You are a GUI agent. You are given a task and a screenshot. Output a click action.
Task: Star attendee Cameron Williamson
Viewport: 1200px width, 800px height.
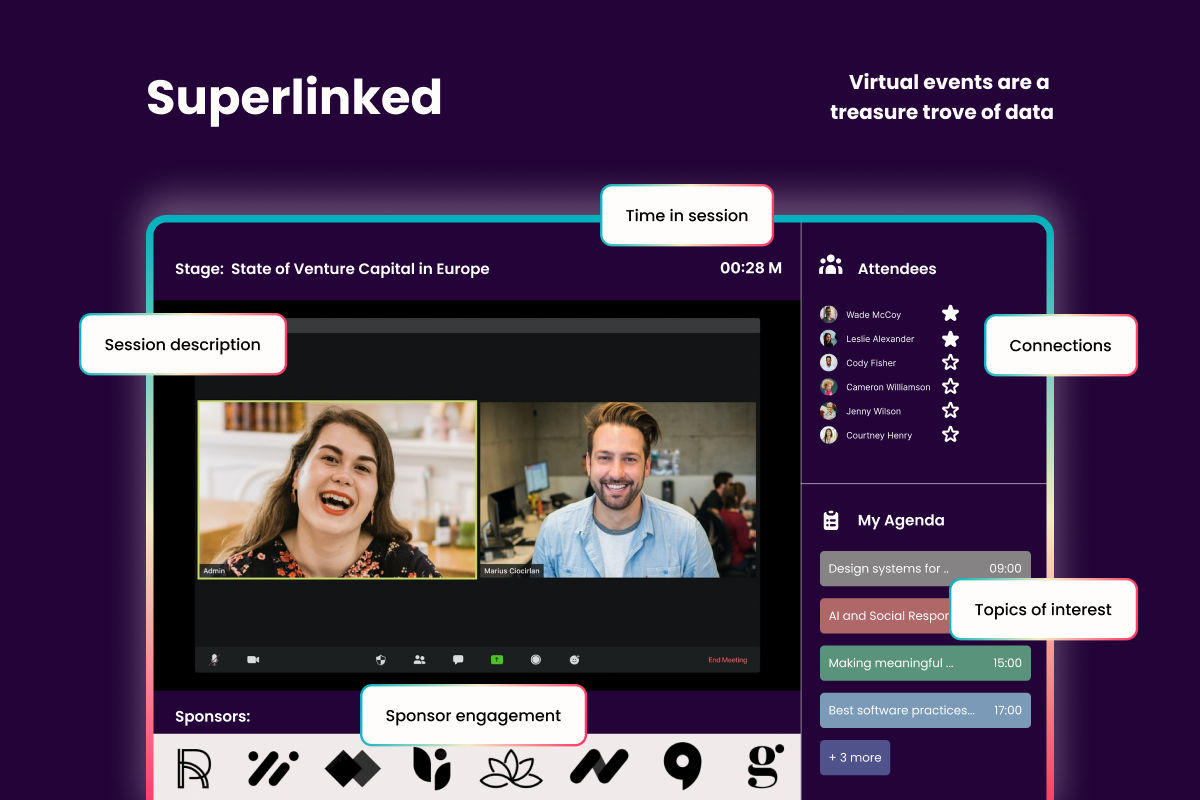click(x=950, y=386)
